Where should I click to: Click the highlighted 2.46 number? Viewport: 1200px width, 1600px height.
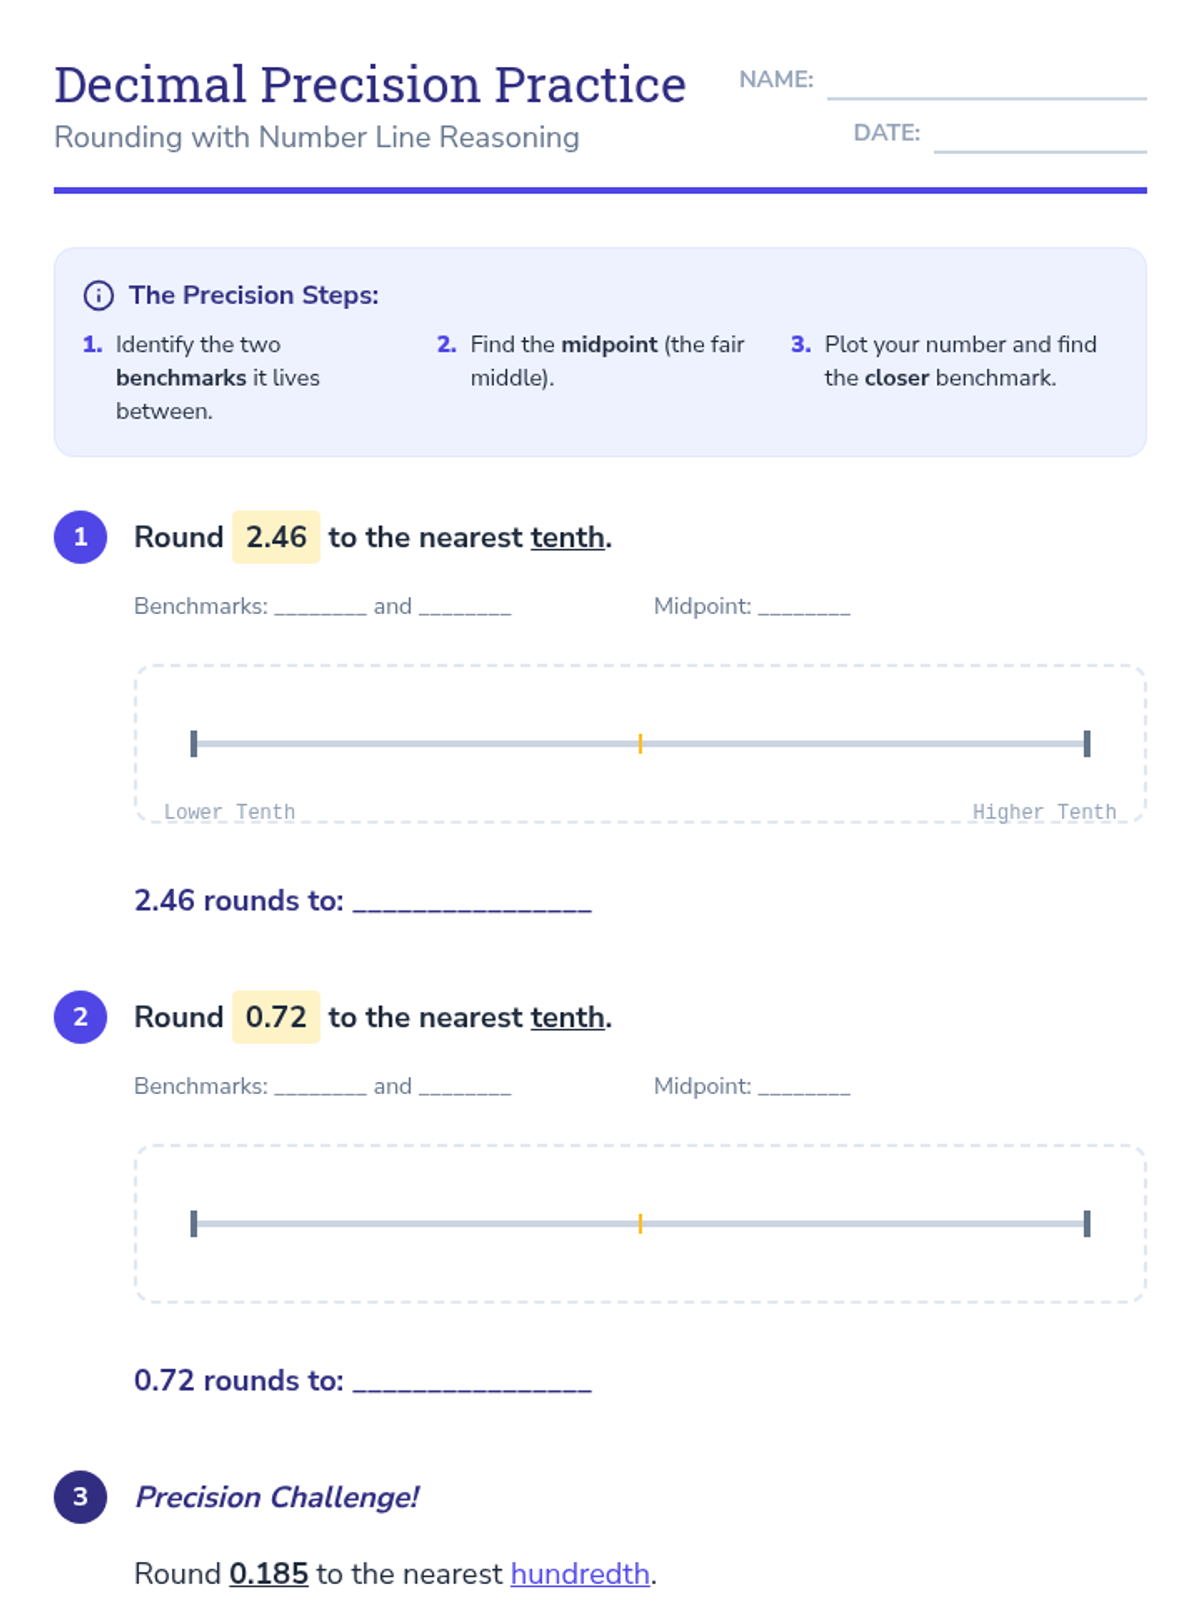(x=276, y=537)
